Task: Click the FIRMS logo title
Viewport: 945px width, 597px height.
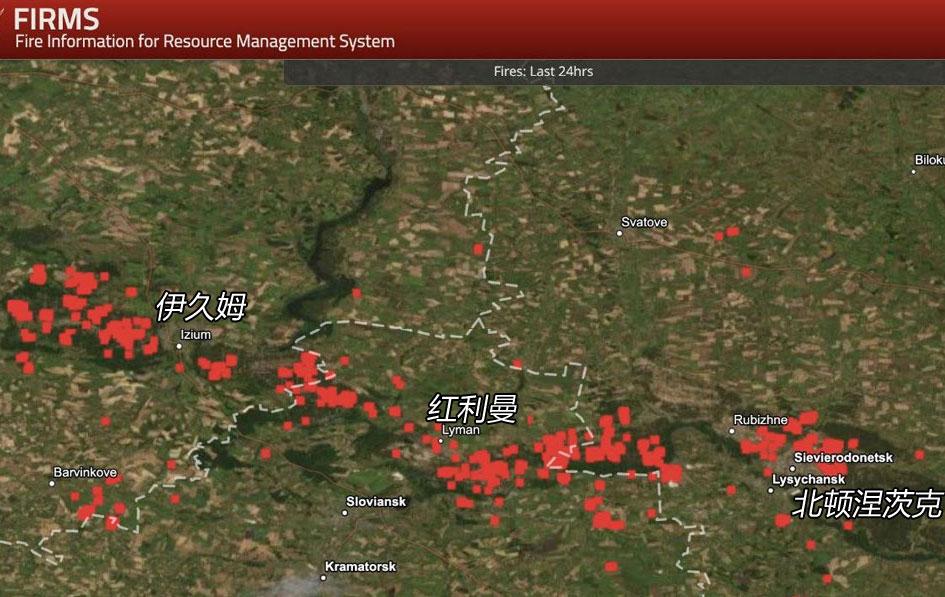Action: point(56,19)
